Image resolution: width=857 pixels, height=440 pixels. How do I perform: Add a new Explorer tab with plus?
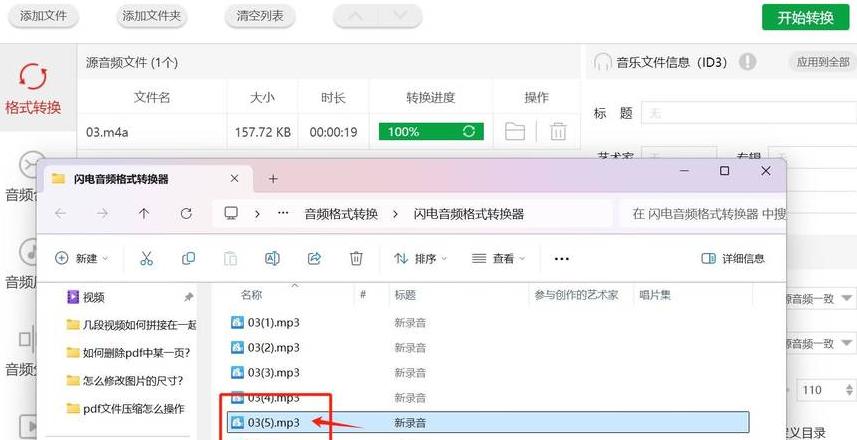point(273,179)
